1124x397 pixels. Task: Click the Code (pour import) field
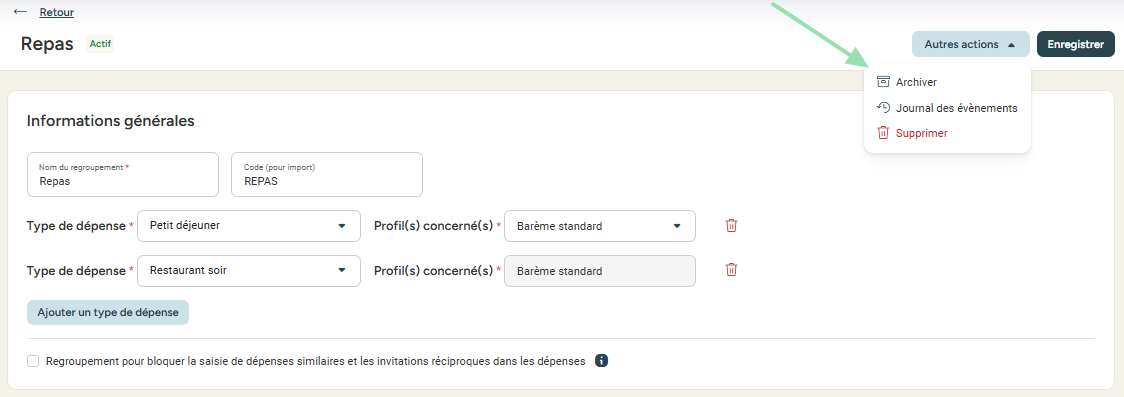tap(327, 174)
